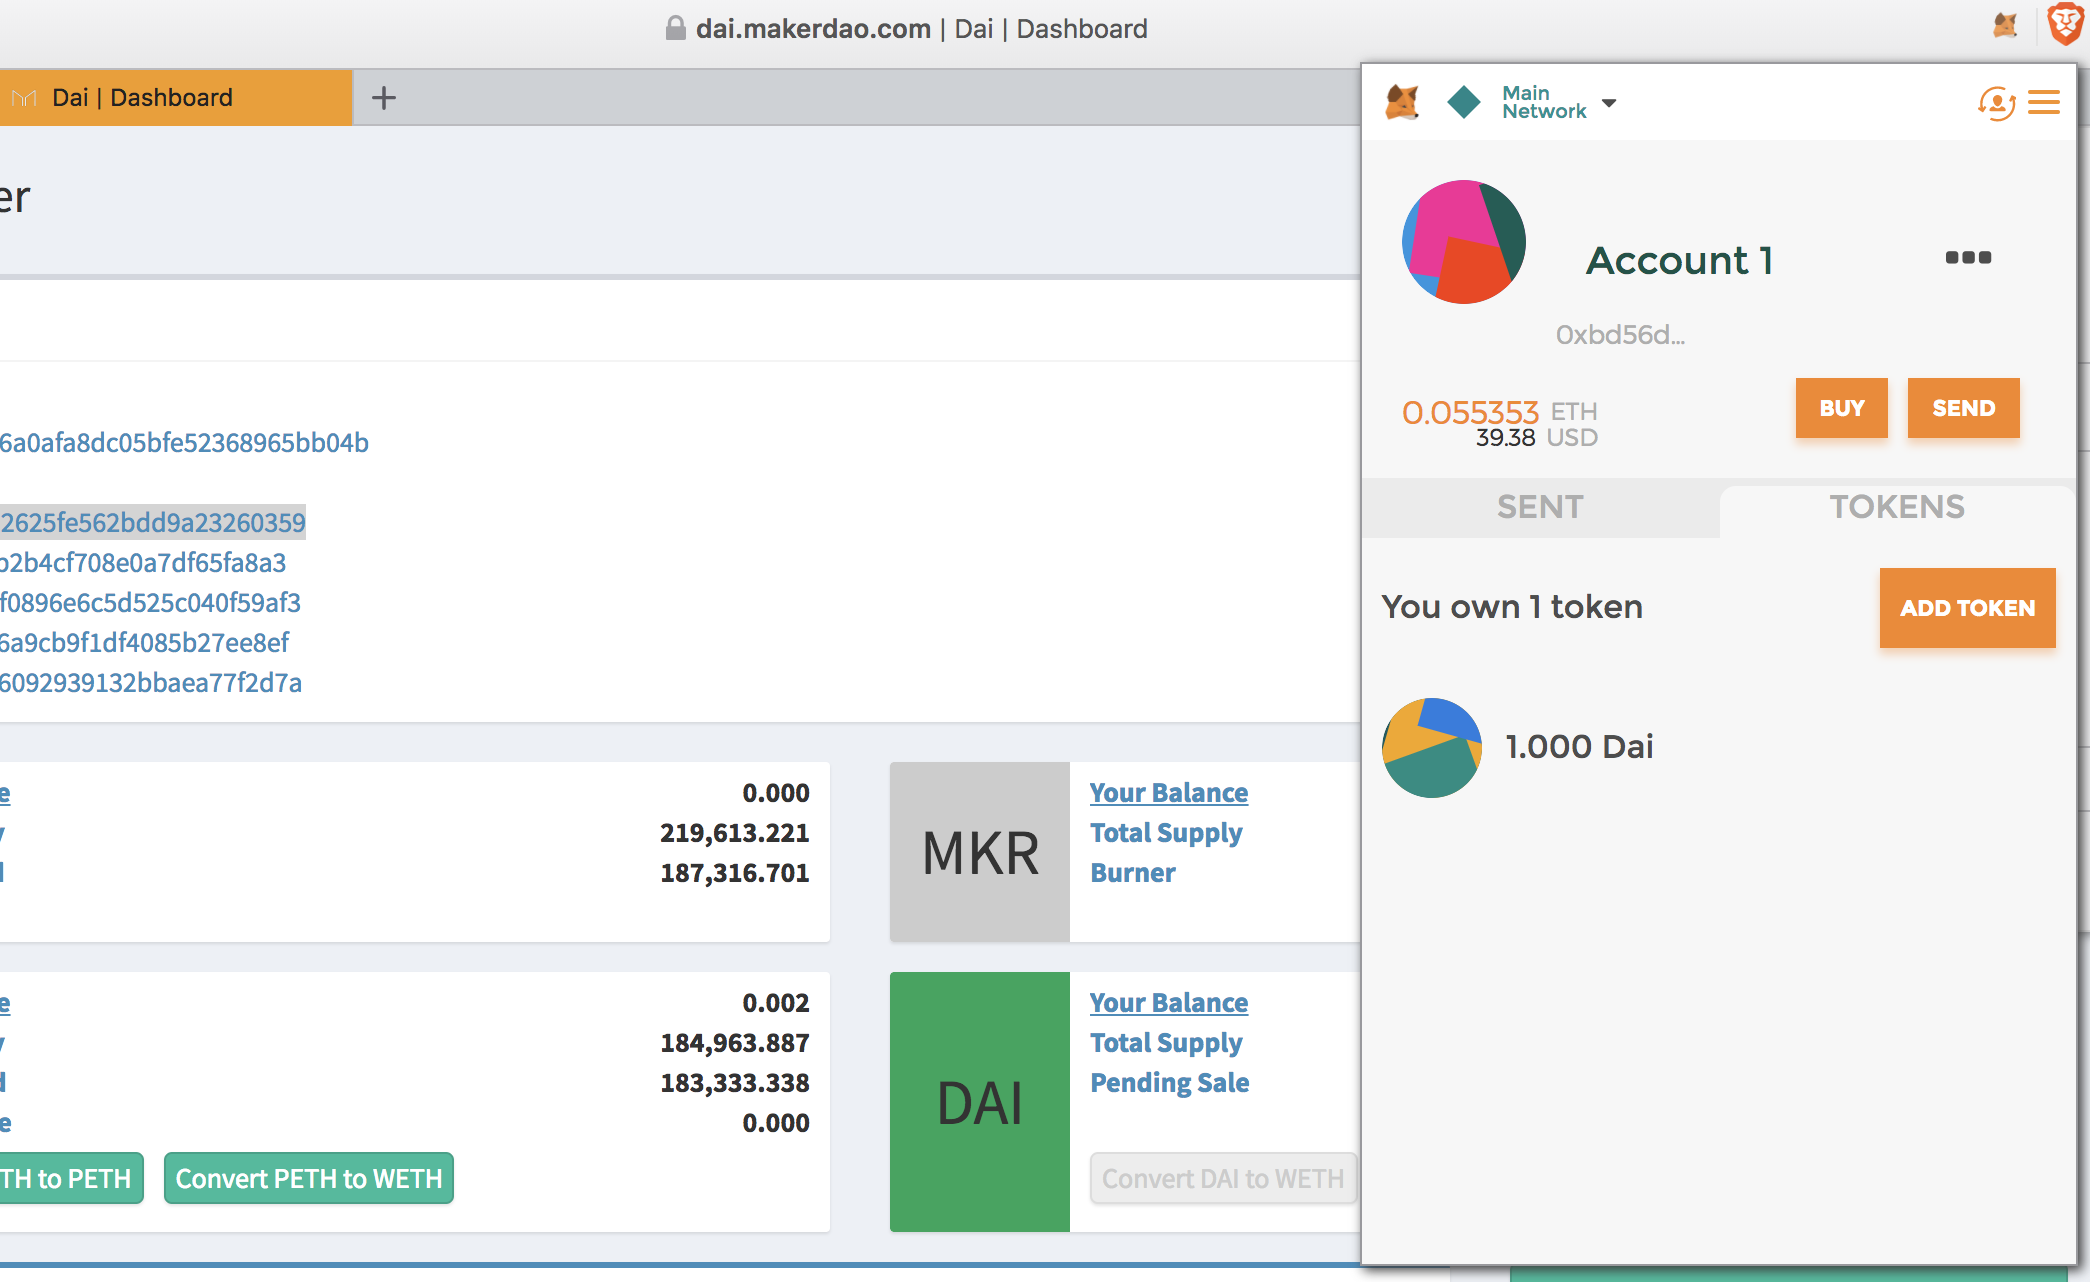The width and height of the screenshot is (2090, 1282).
Task: Click the account switcher icon in MetaMask
Action: 1996,102
